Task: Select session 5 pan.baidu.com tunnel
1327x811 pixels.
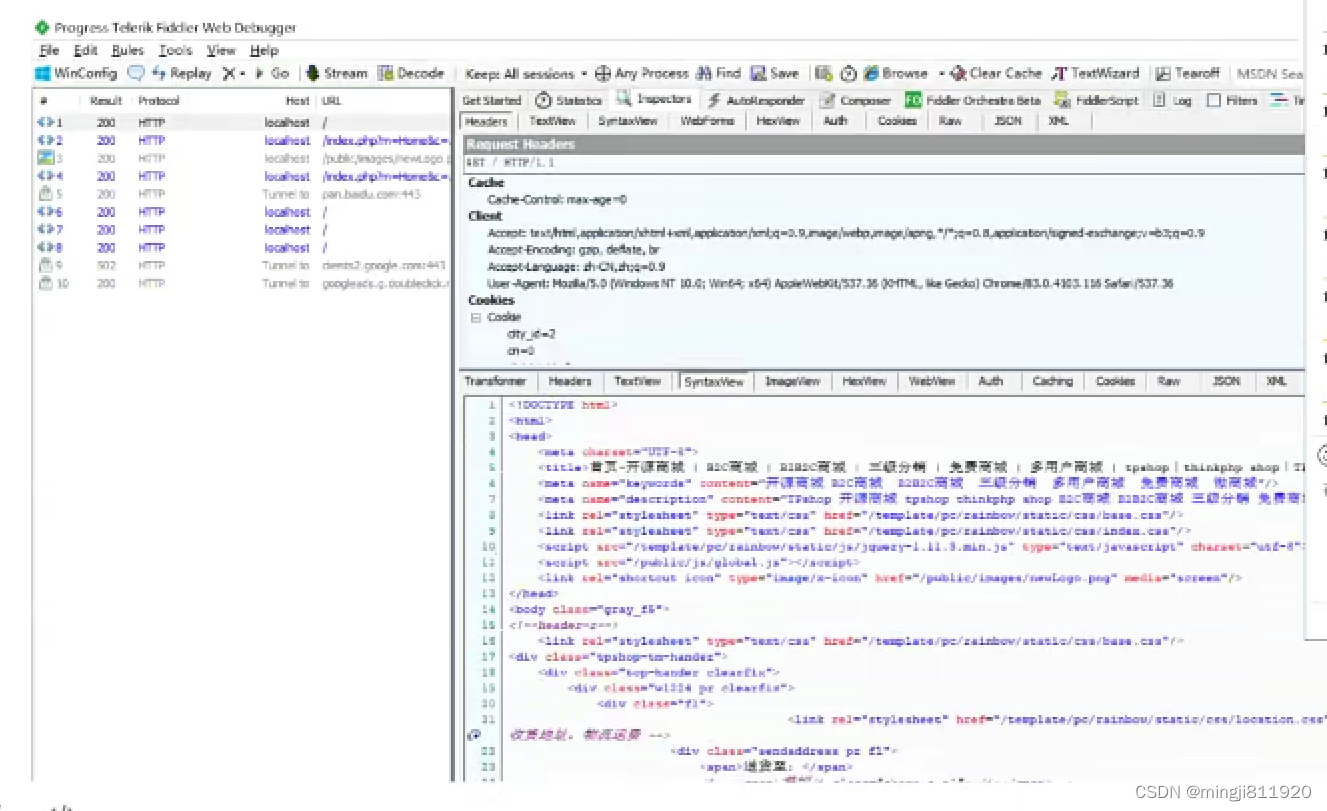Action: point(243,194)
